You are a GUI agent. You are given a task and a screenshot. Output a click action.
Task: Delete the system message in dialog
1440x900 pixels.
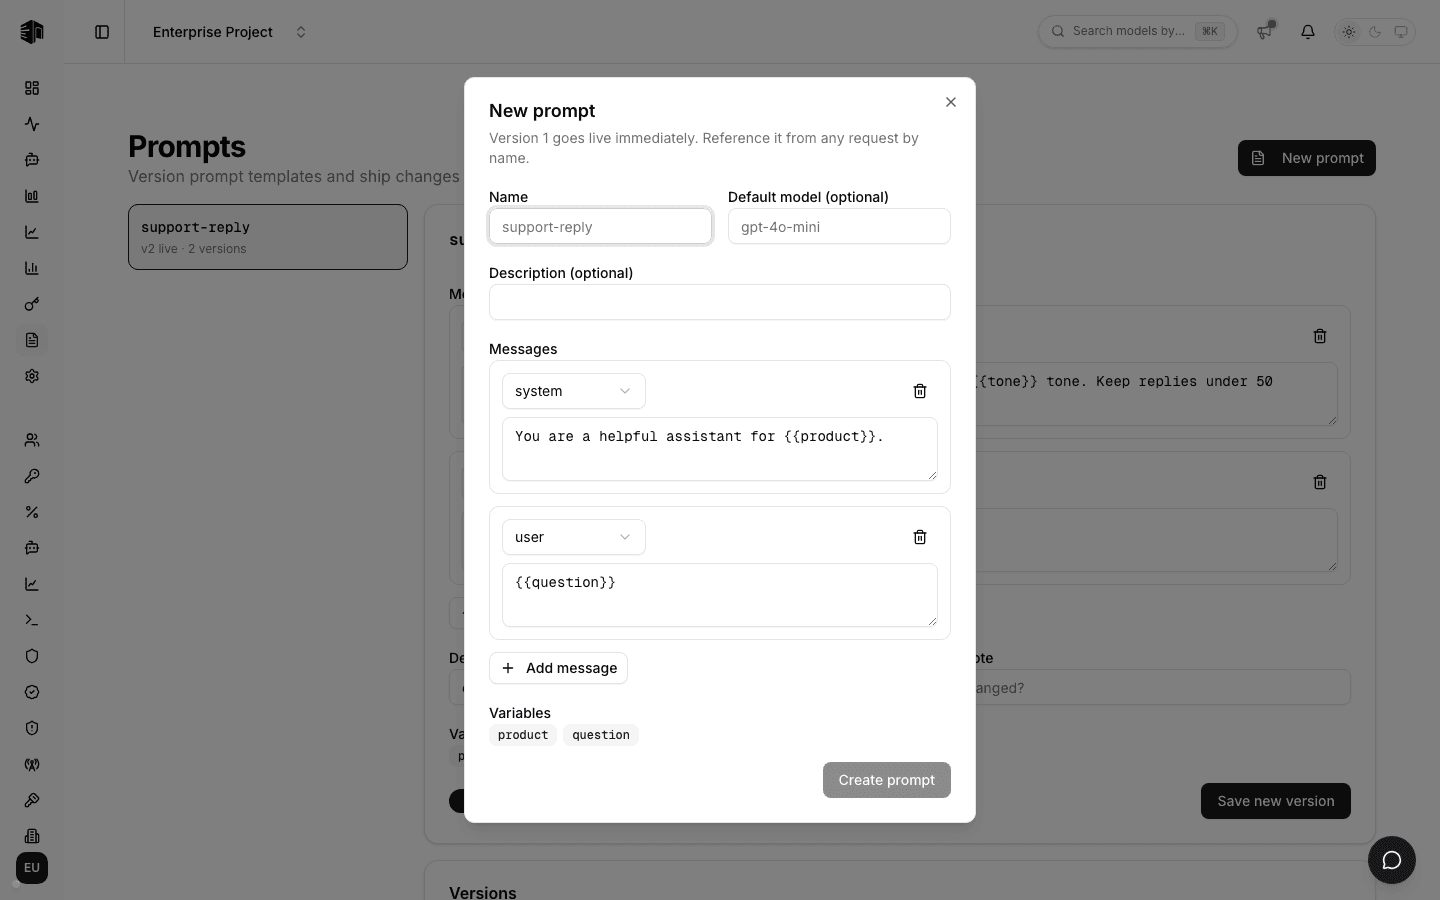(x=920, y=391)
